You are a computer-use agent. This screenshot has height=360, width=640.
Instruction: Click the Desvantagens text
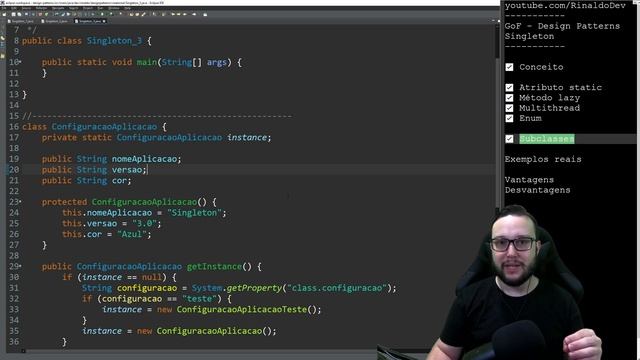pos(537,190)
